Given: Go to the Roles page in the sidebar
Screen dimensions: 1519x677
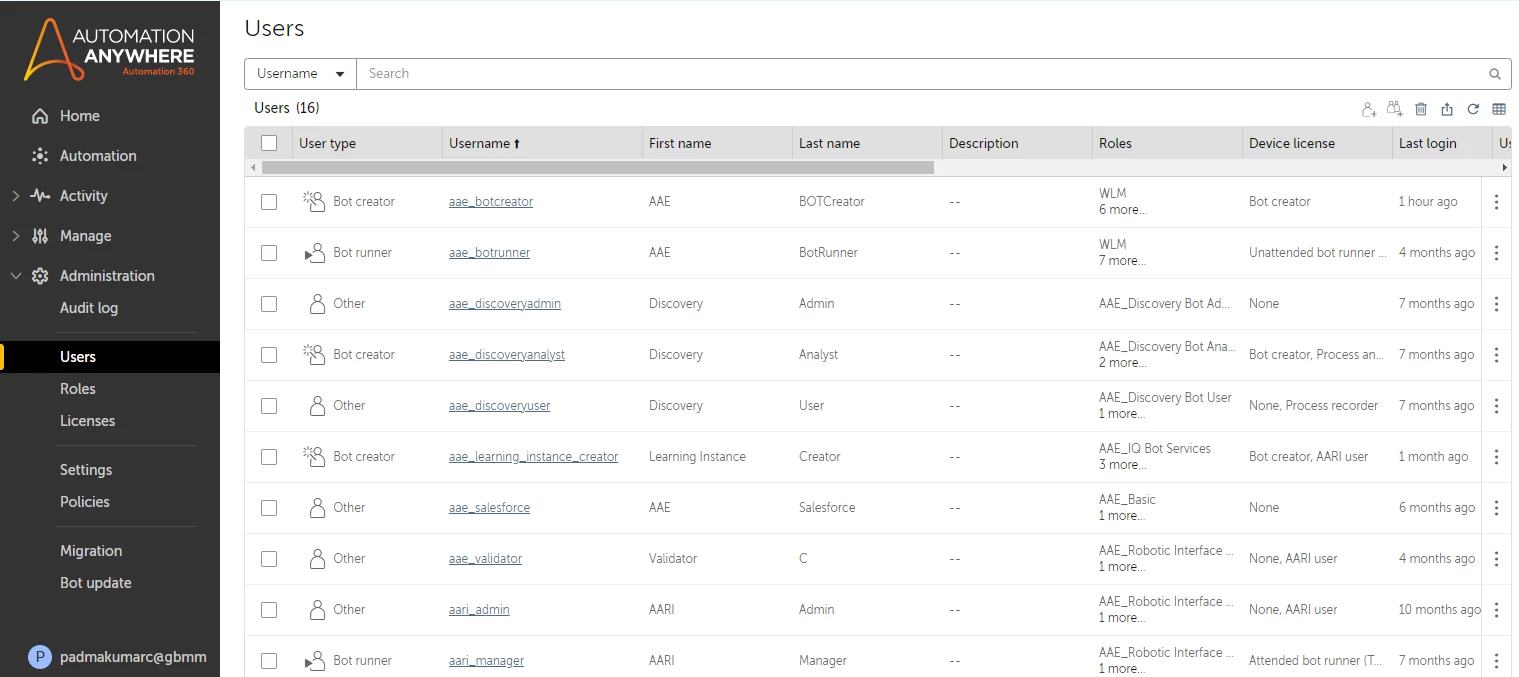Looking at the screenshot, I should pos(78,388).
